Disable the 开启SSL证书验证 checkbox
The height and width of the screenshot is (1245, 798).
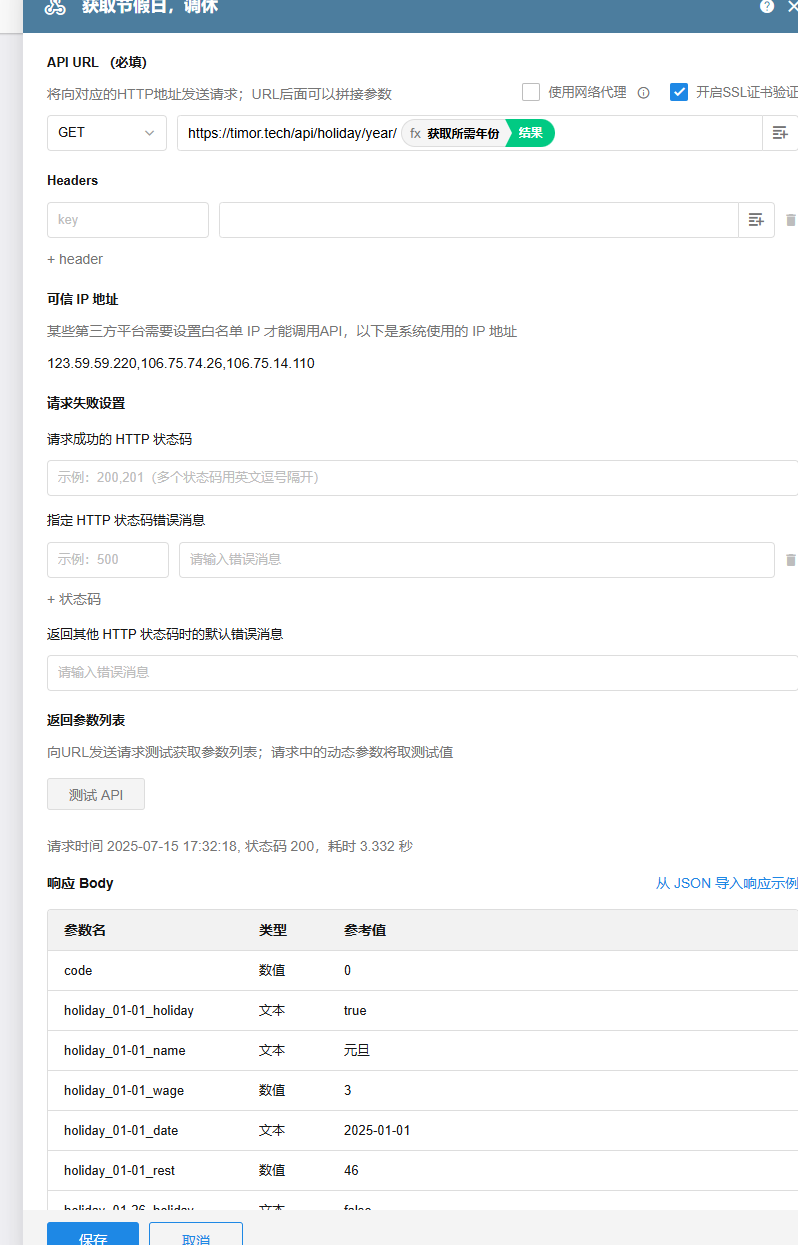coord(679,92)
